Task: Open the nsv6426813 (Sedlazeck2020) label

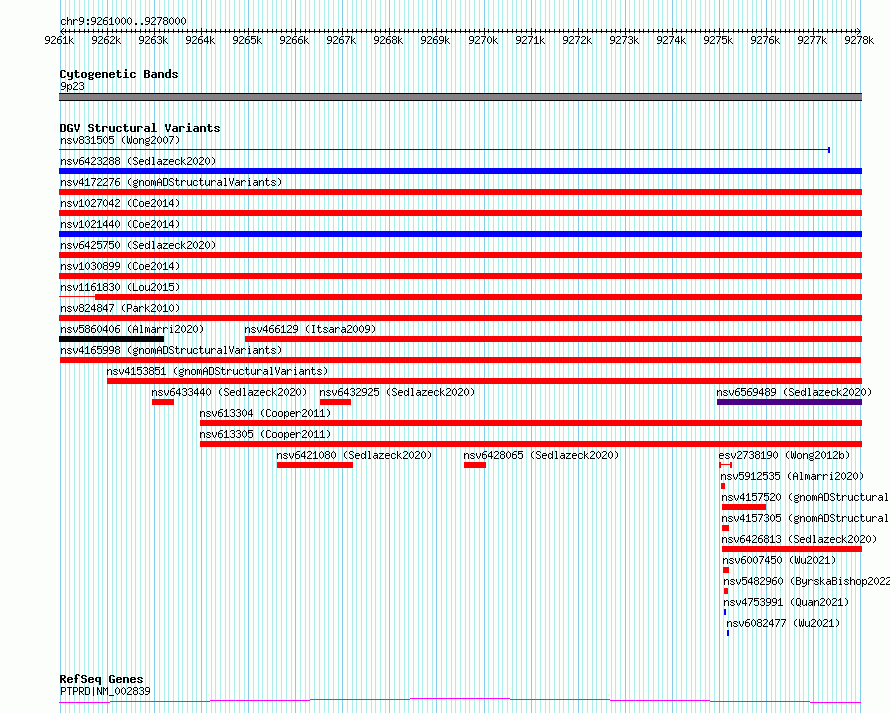Action: pos(799,539)
